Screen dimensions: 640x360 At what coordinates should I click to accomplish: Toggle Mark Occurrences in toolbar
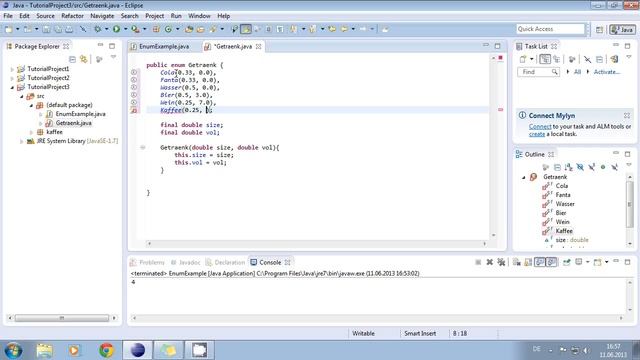(246, 29)
